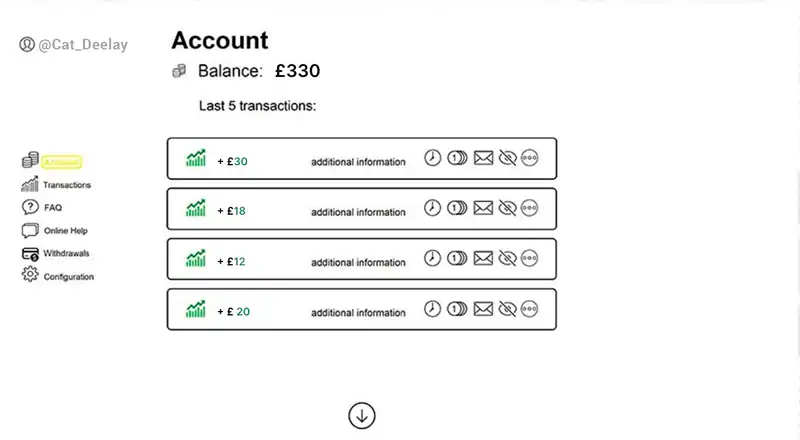800x440 pixels.
Task: Open the @Cat_Deelay user profile
Action: click(82, 44)
